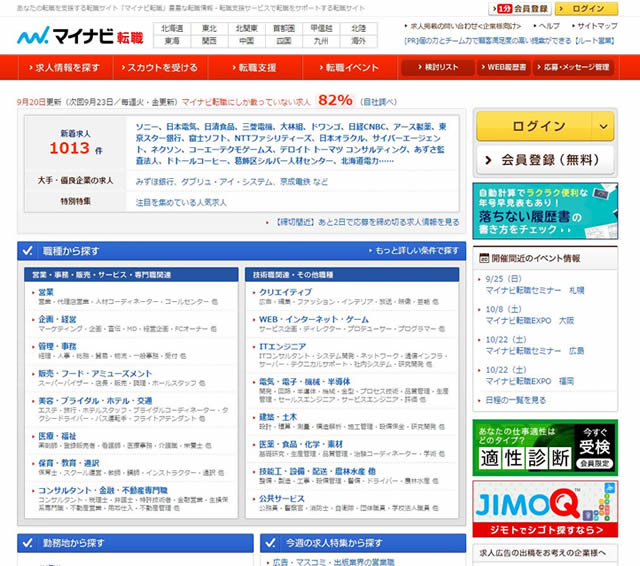640x566 pixels.
Task: Select the 東海 region
Action: [x=172, y=41]
